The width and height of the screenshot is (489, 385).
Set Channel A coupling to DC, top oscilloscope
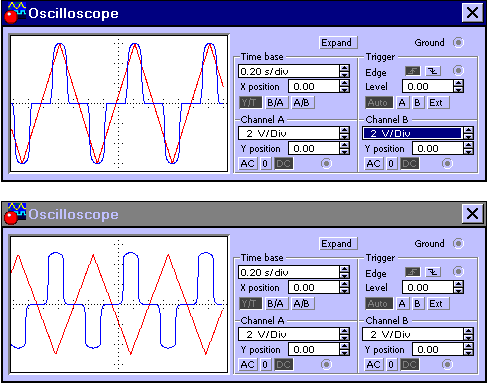[x=284, y=164]
